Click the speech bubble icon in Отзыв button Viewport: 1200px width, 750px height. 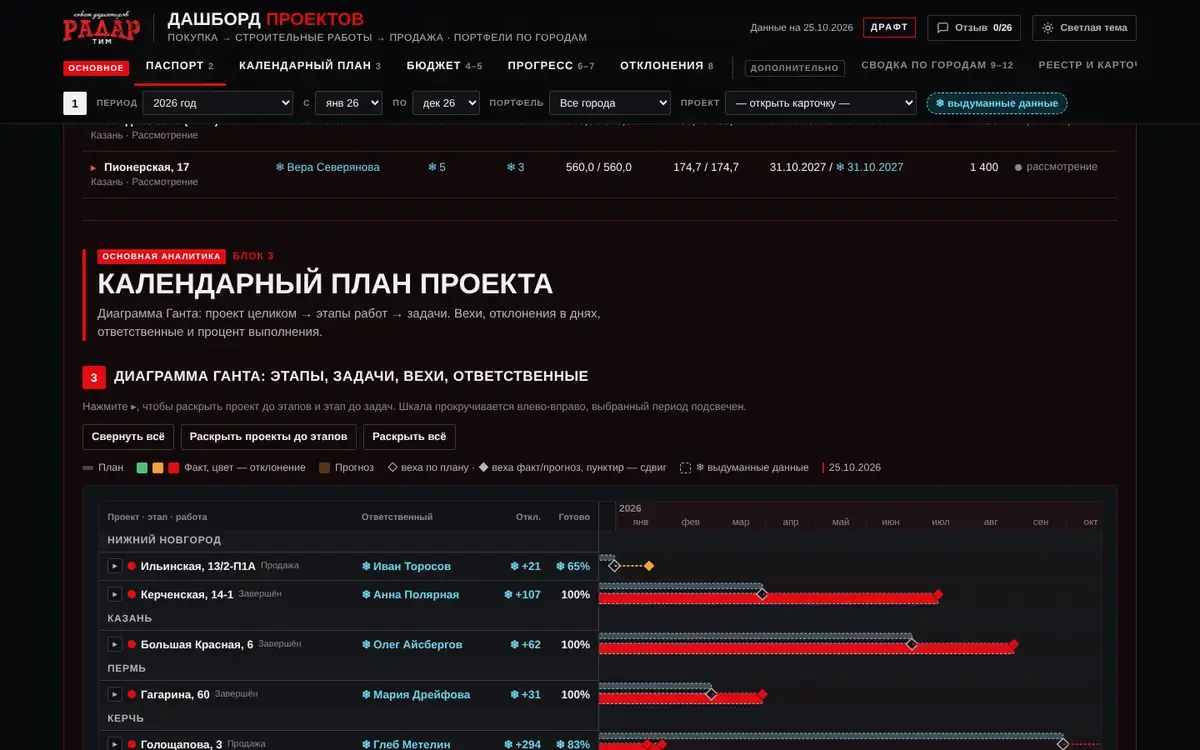tap(942, 28)
